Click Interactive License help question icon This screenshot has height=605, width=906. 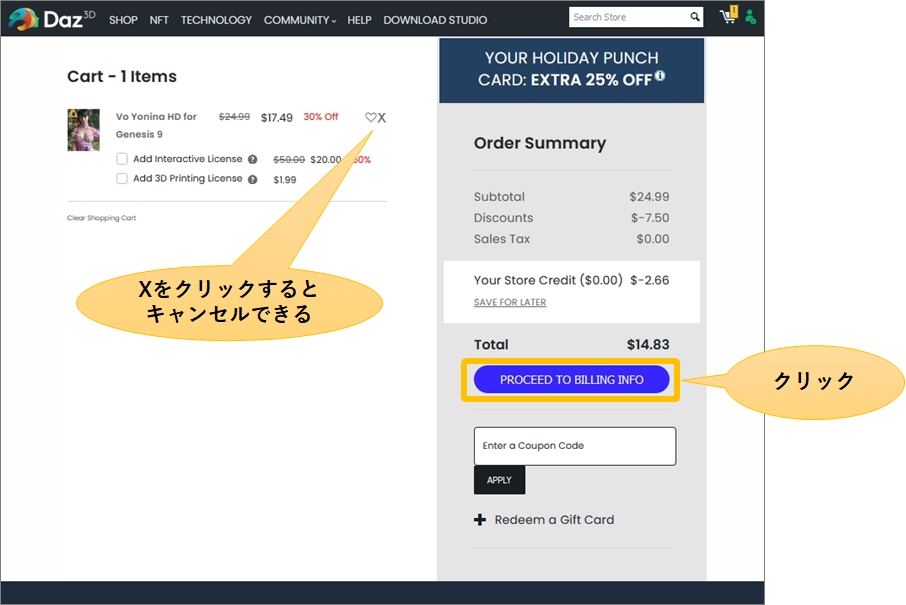coord(253,160)
